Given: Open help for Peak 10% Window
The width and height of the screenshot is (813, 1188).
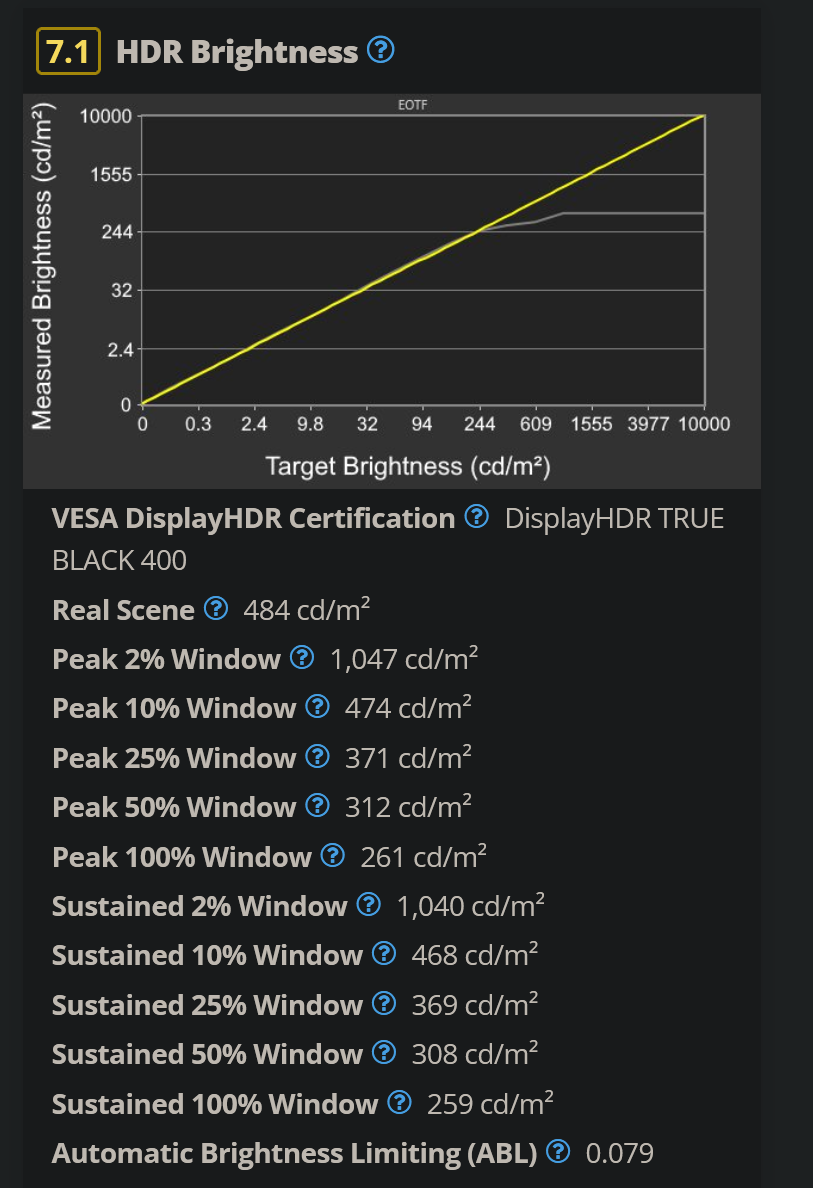Looking at the screenshot, I should [x=318, y=708].
